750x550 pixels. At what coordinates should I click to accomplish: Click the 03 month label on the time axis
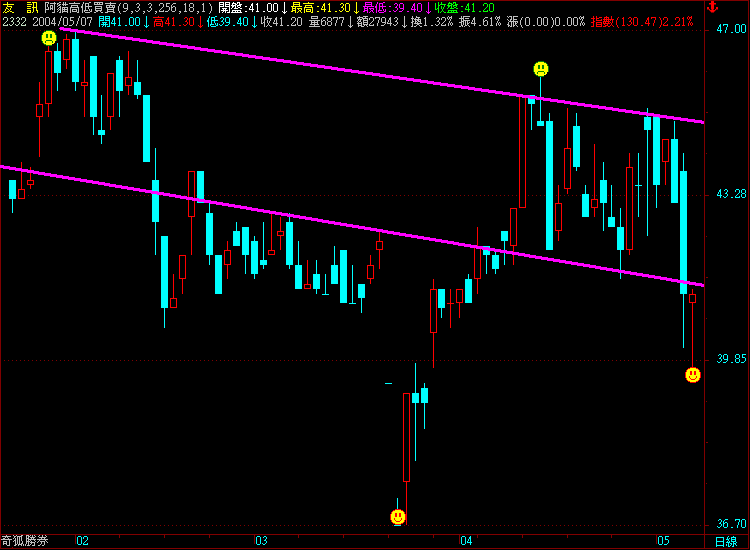pyautogui.click(x=261, y=541)
